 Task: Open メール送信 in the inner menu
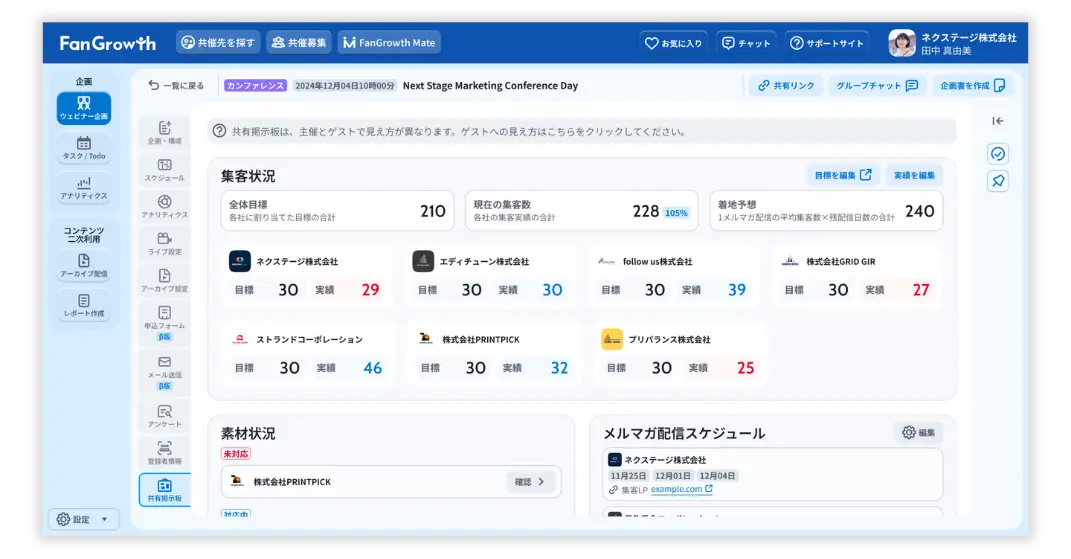pos(165,372)
